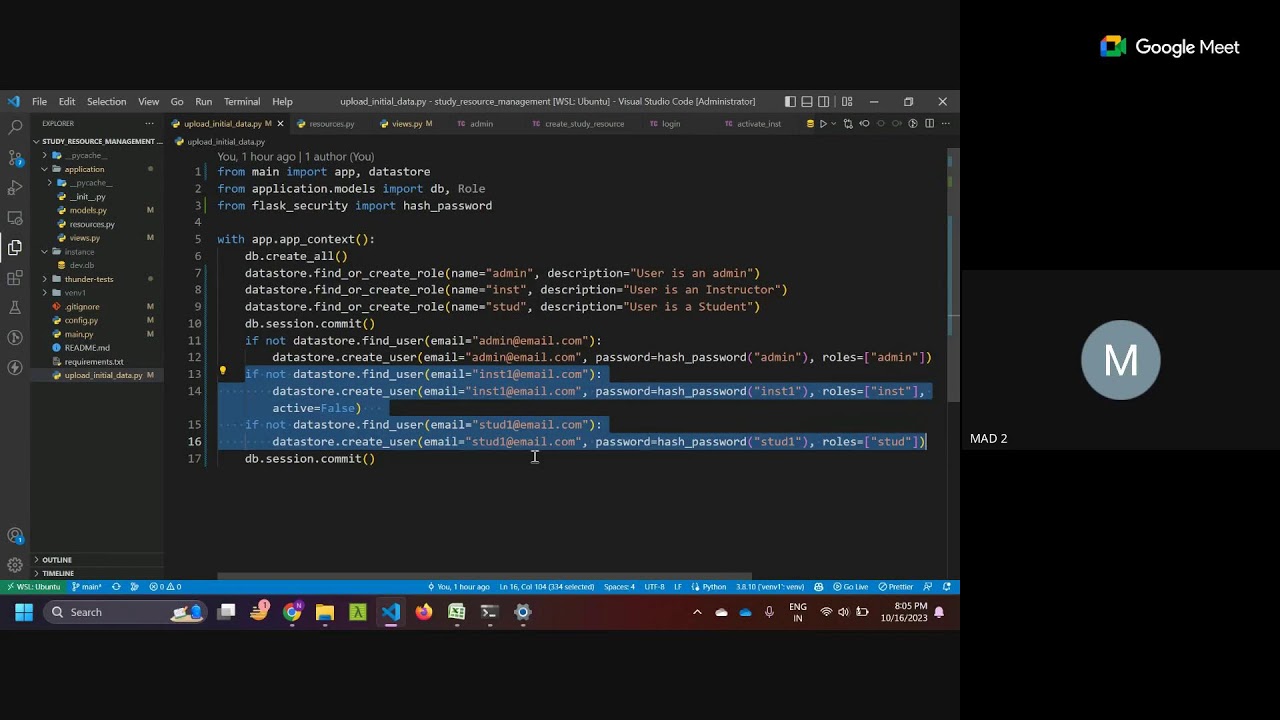This screenshot has height=720, width=1280.
Task: Click the lightbulb code action on line 13
Action: [222, 372]
